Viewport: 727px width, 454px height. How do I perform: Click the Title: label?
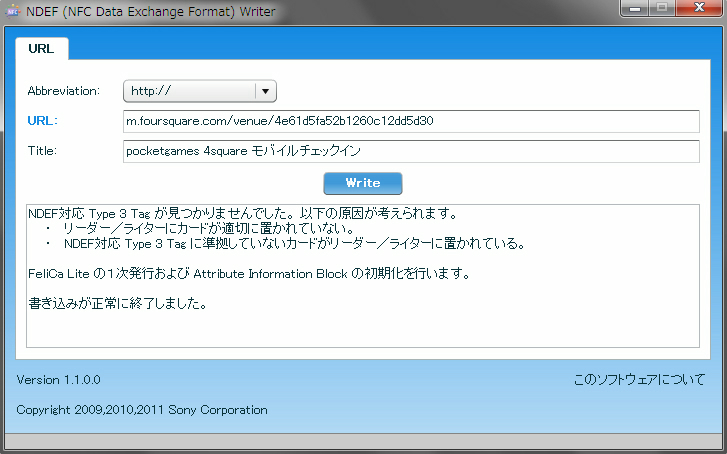click(x=42, y=151)
